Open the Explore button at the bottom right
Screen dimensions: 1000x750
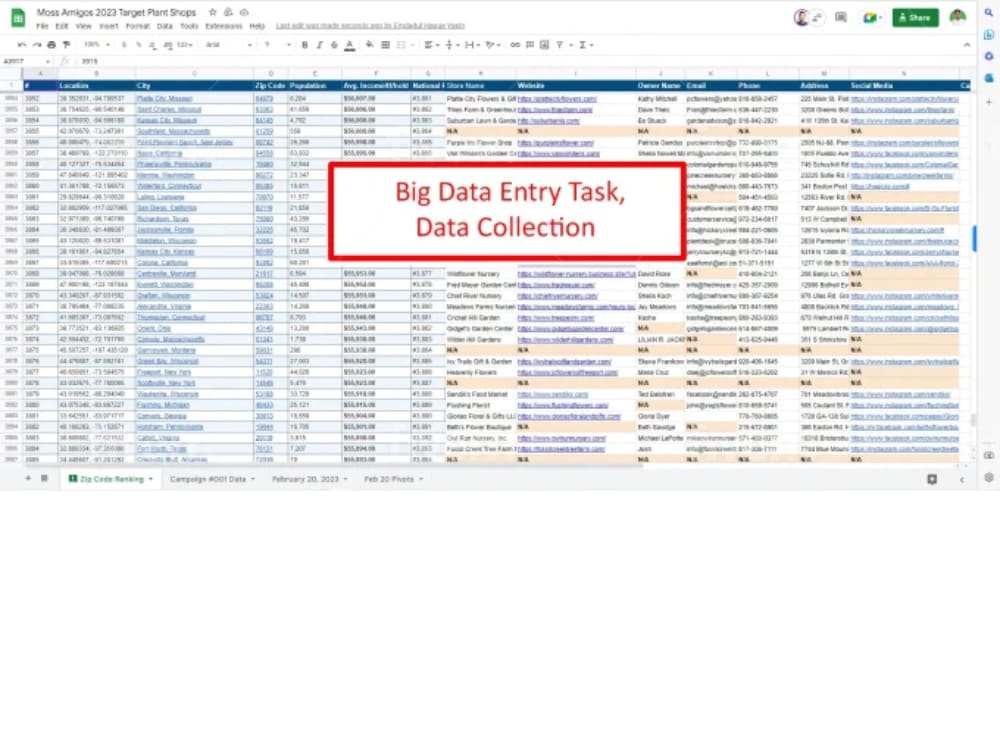tap(932, 479)
